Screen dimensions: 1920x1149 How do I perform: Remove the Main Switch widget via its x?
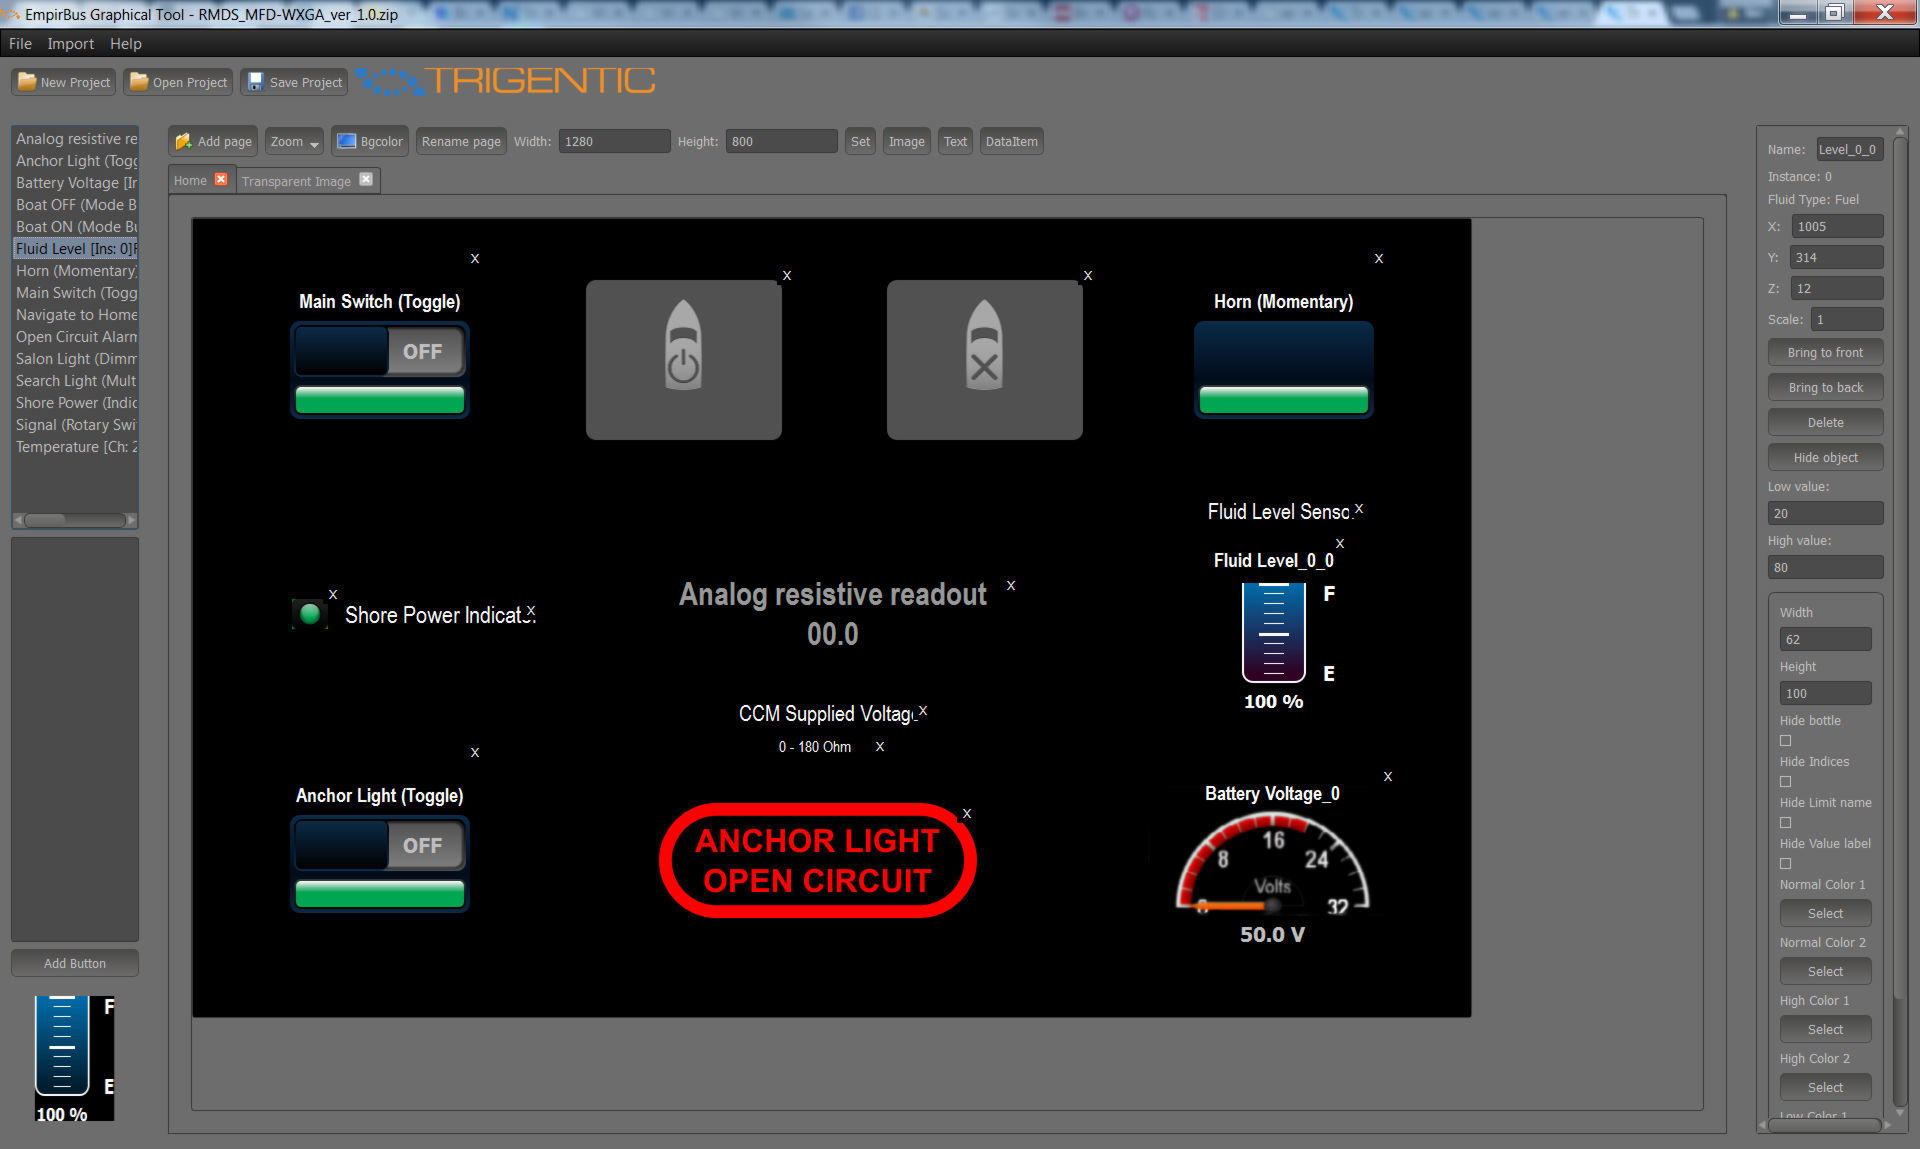point(475,258)
